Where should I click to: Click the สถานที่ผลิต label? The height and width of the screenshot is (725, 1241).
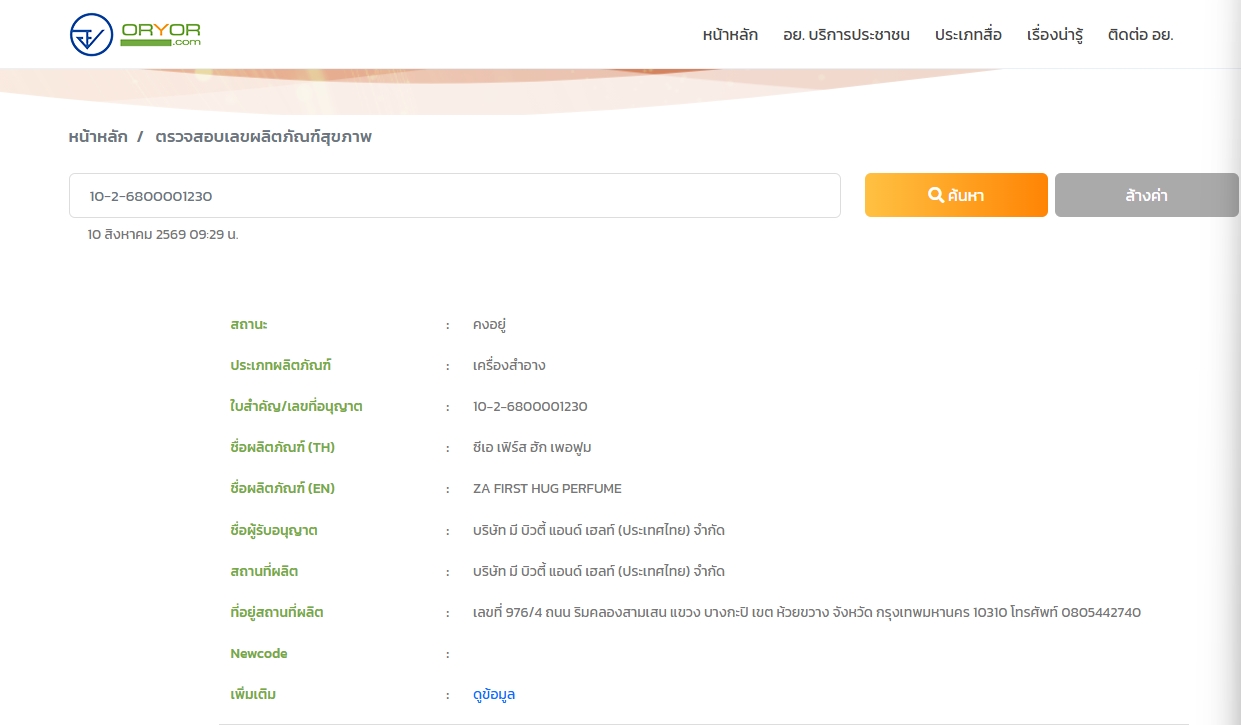point(264,571)
